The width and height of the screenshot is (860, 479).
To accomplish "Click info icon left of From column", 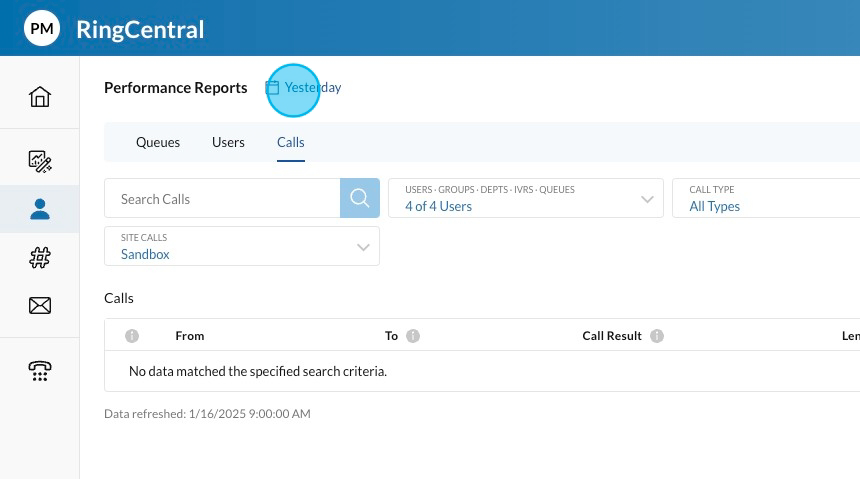I will pos(132,336).
